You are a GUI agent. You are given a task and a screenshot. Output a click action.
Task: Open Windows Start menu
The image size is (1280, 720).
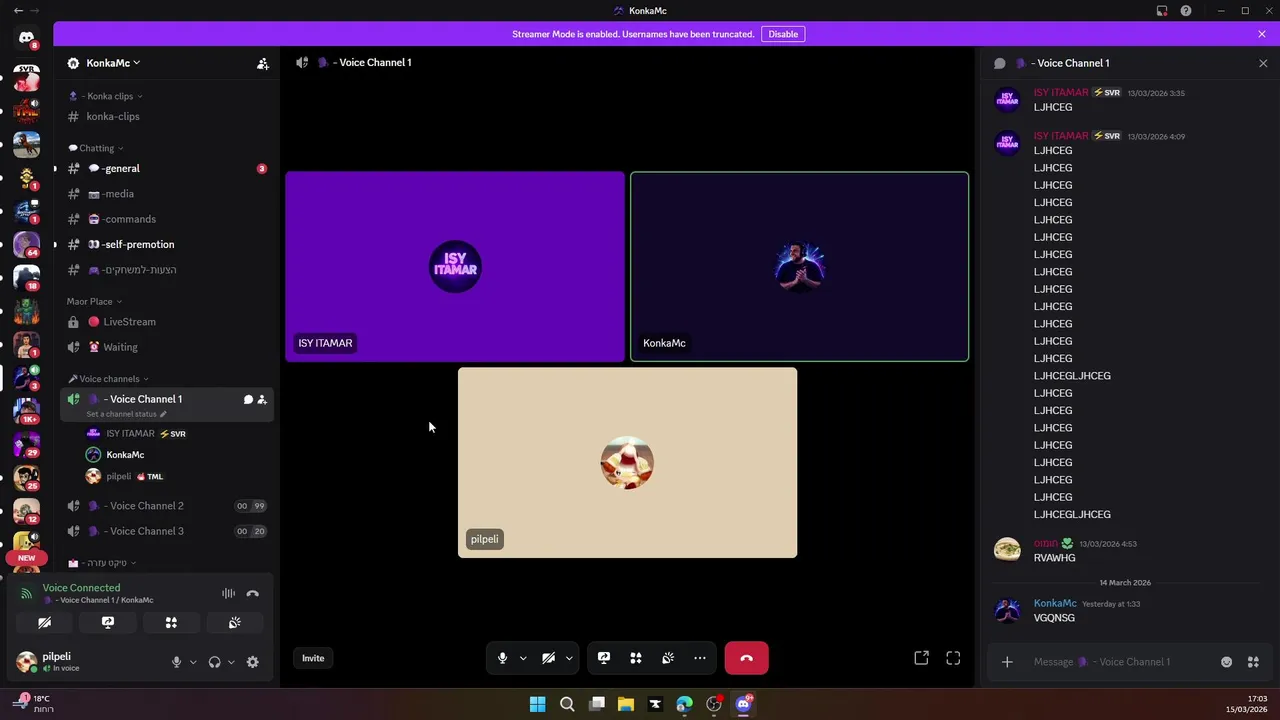click(537, 704)
